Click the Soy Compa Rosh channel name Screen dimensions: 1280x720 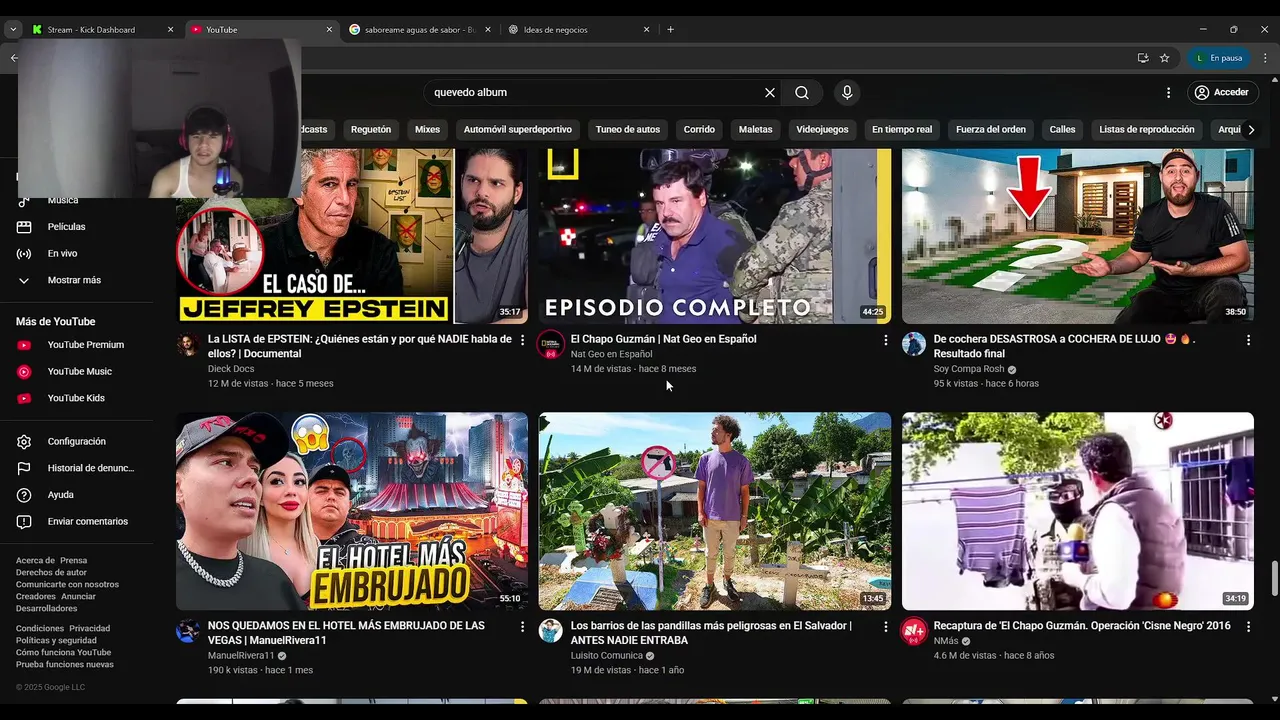pyautogui.click(x=969, y=369)
